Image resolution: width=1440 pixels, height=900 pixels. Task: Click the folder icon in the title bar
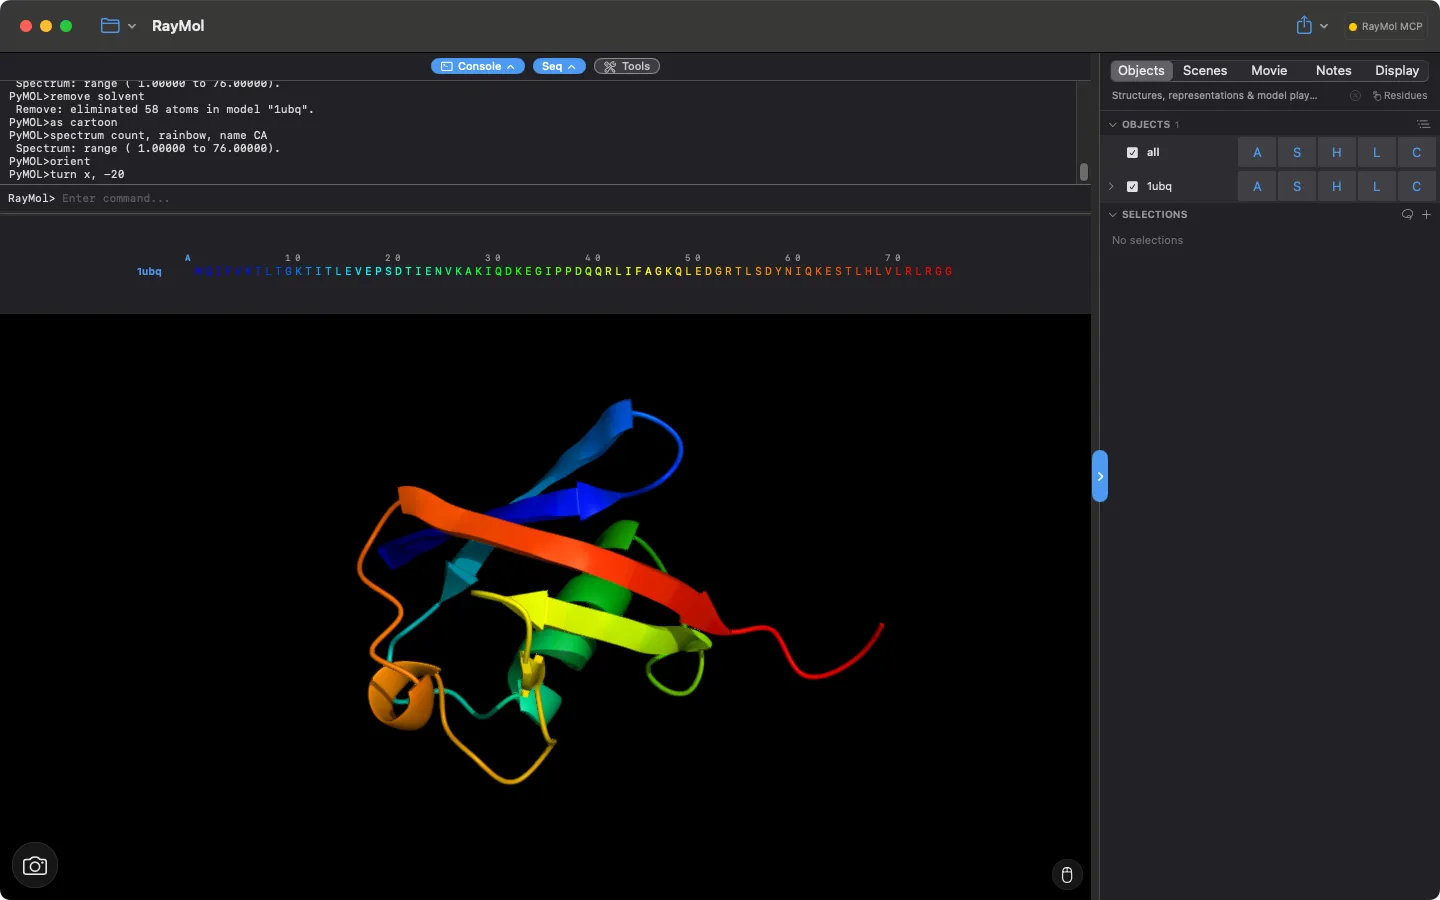tap(110, 26)
